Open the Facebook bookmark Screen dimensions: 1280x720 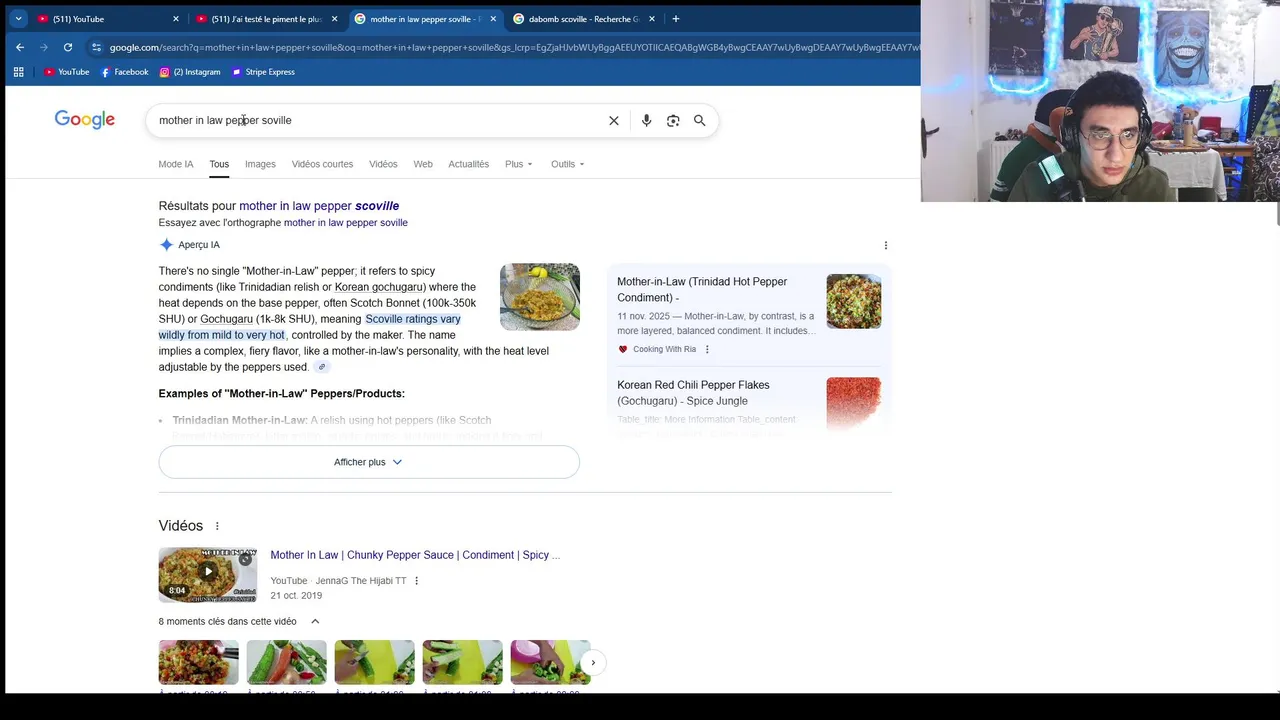pos(124,72)
